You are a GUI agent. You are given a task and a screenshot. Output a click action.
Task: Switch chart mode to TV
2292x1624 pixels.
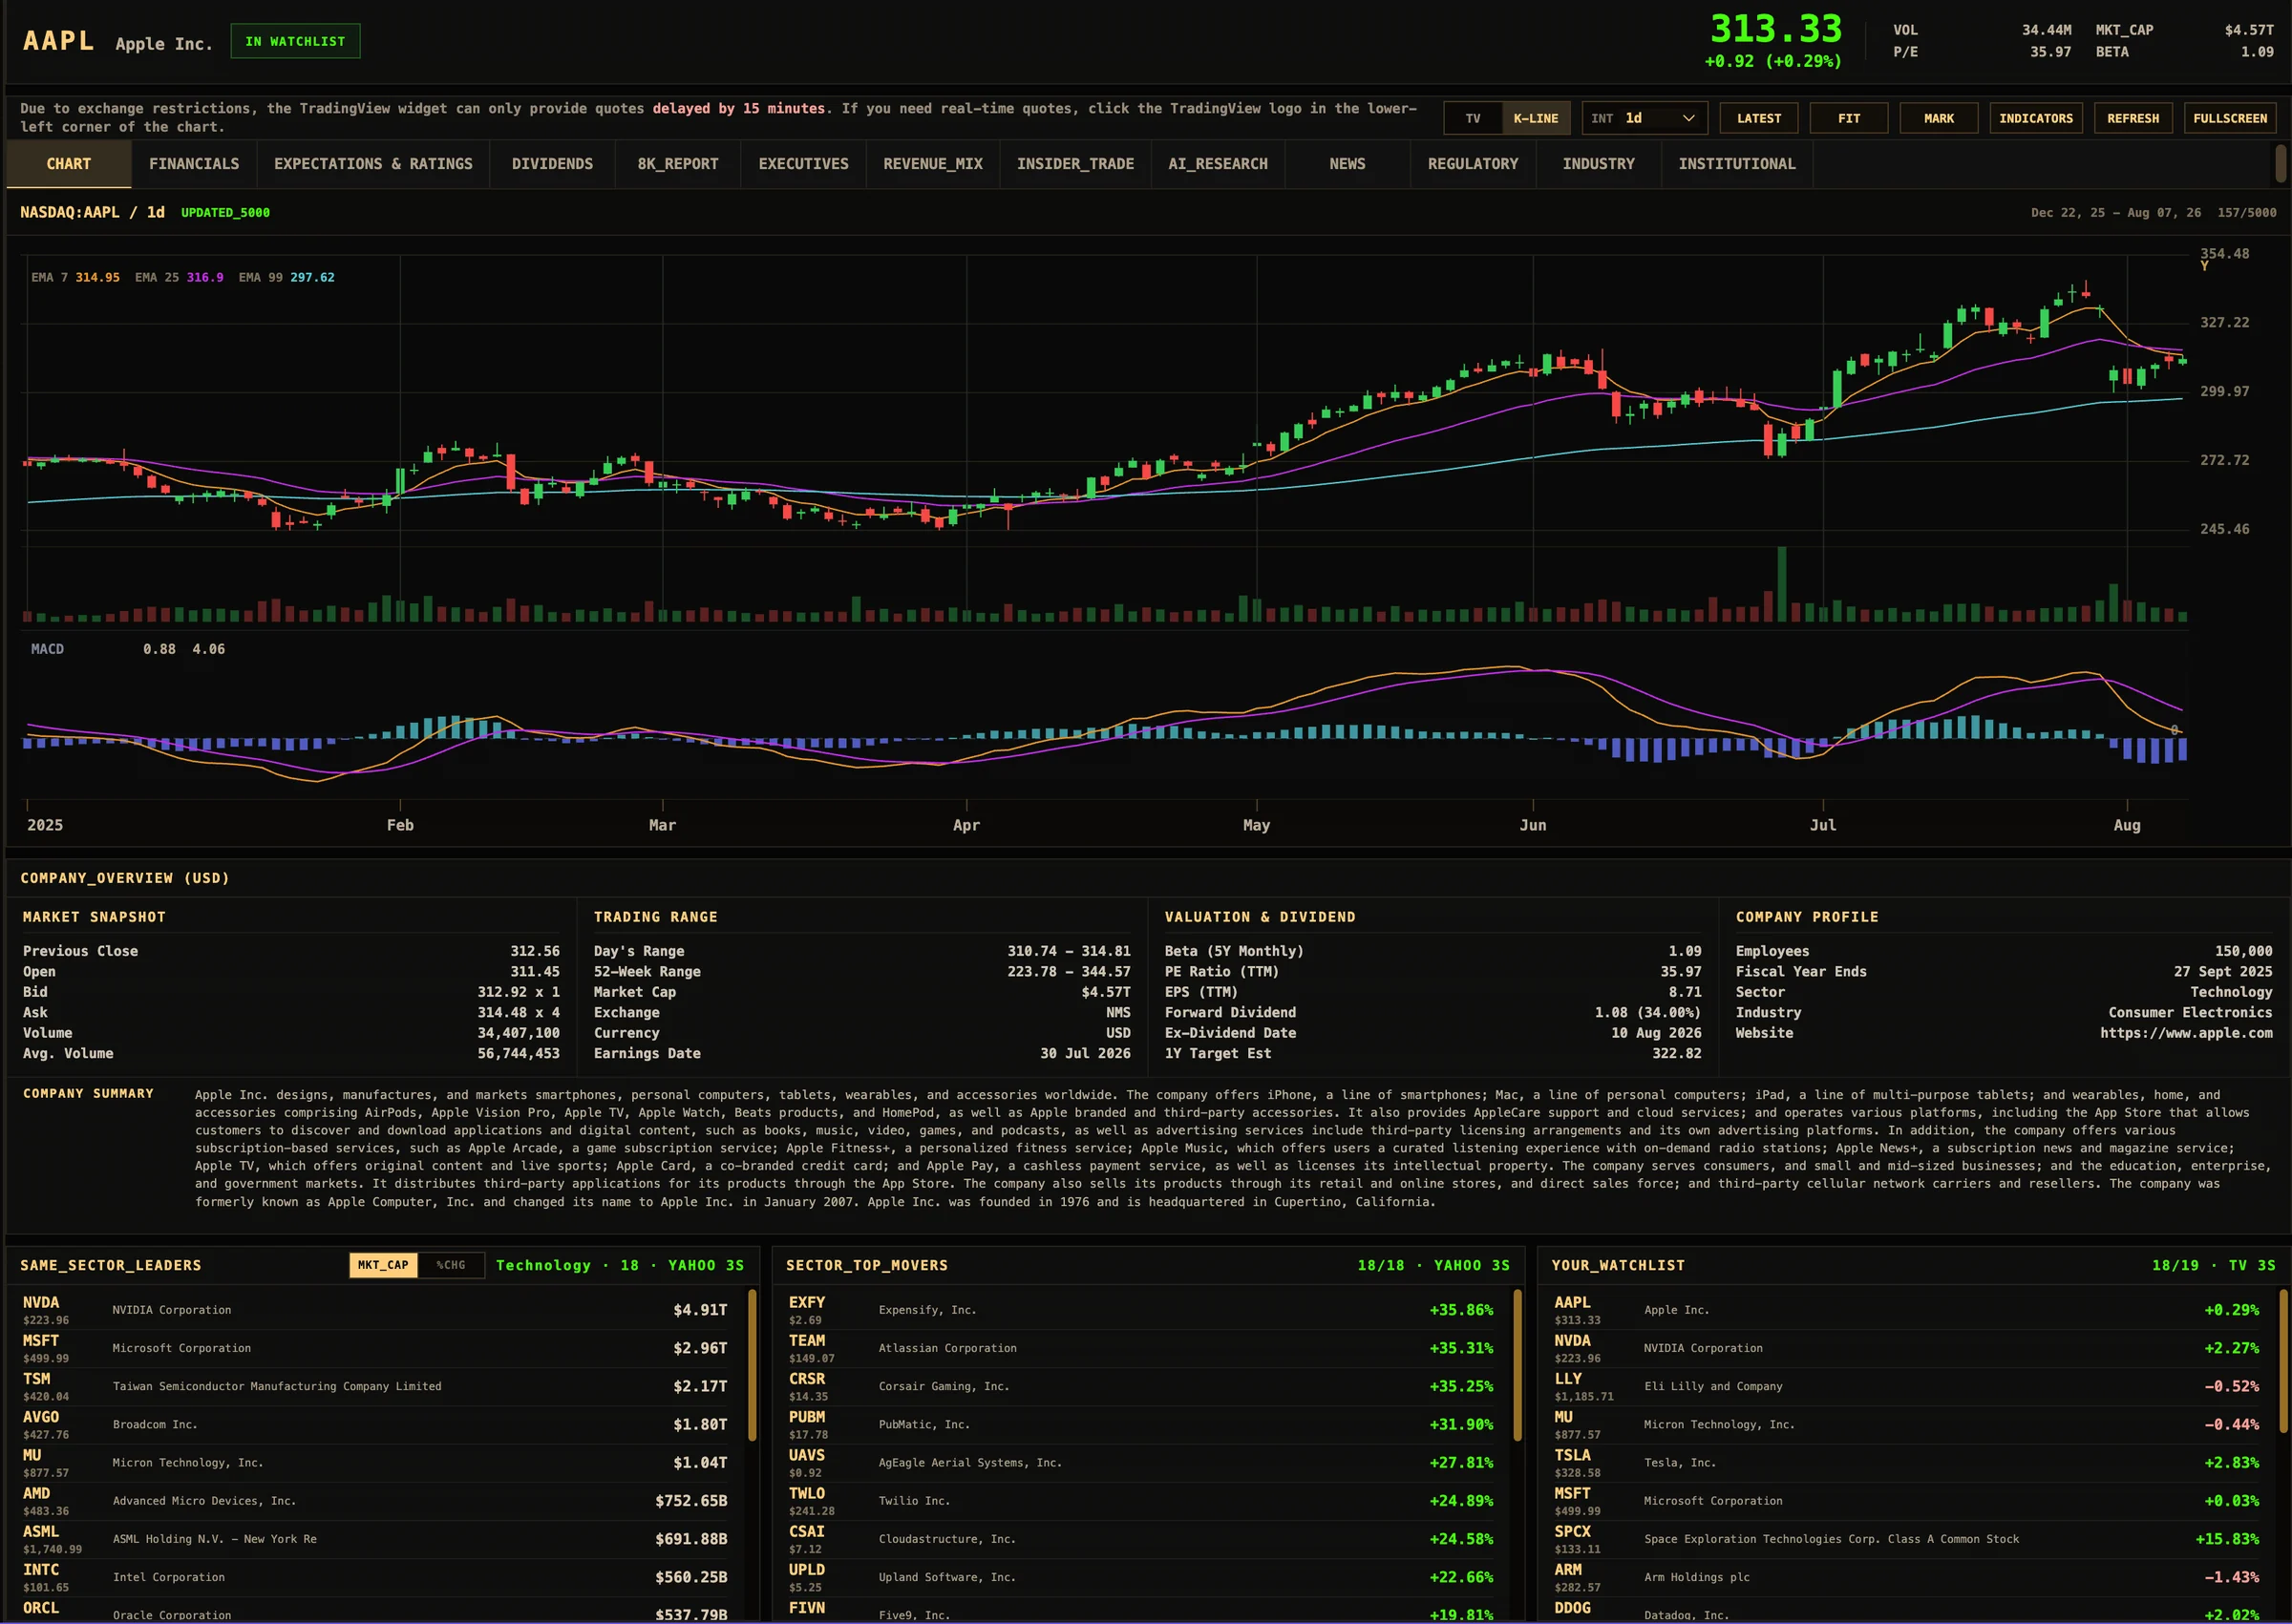(x=1473, y=118)
